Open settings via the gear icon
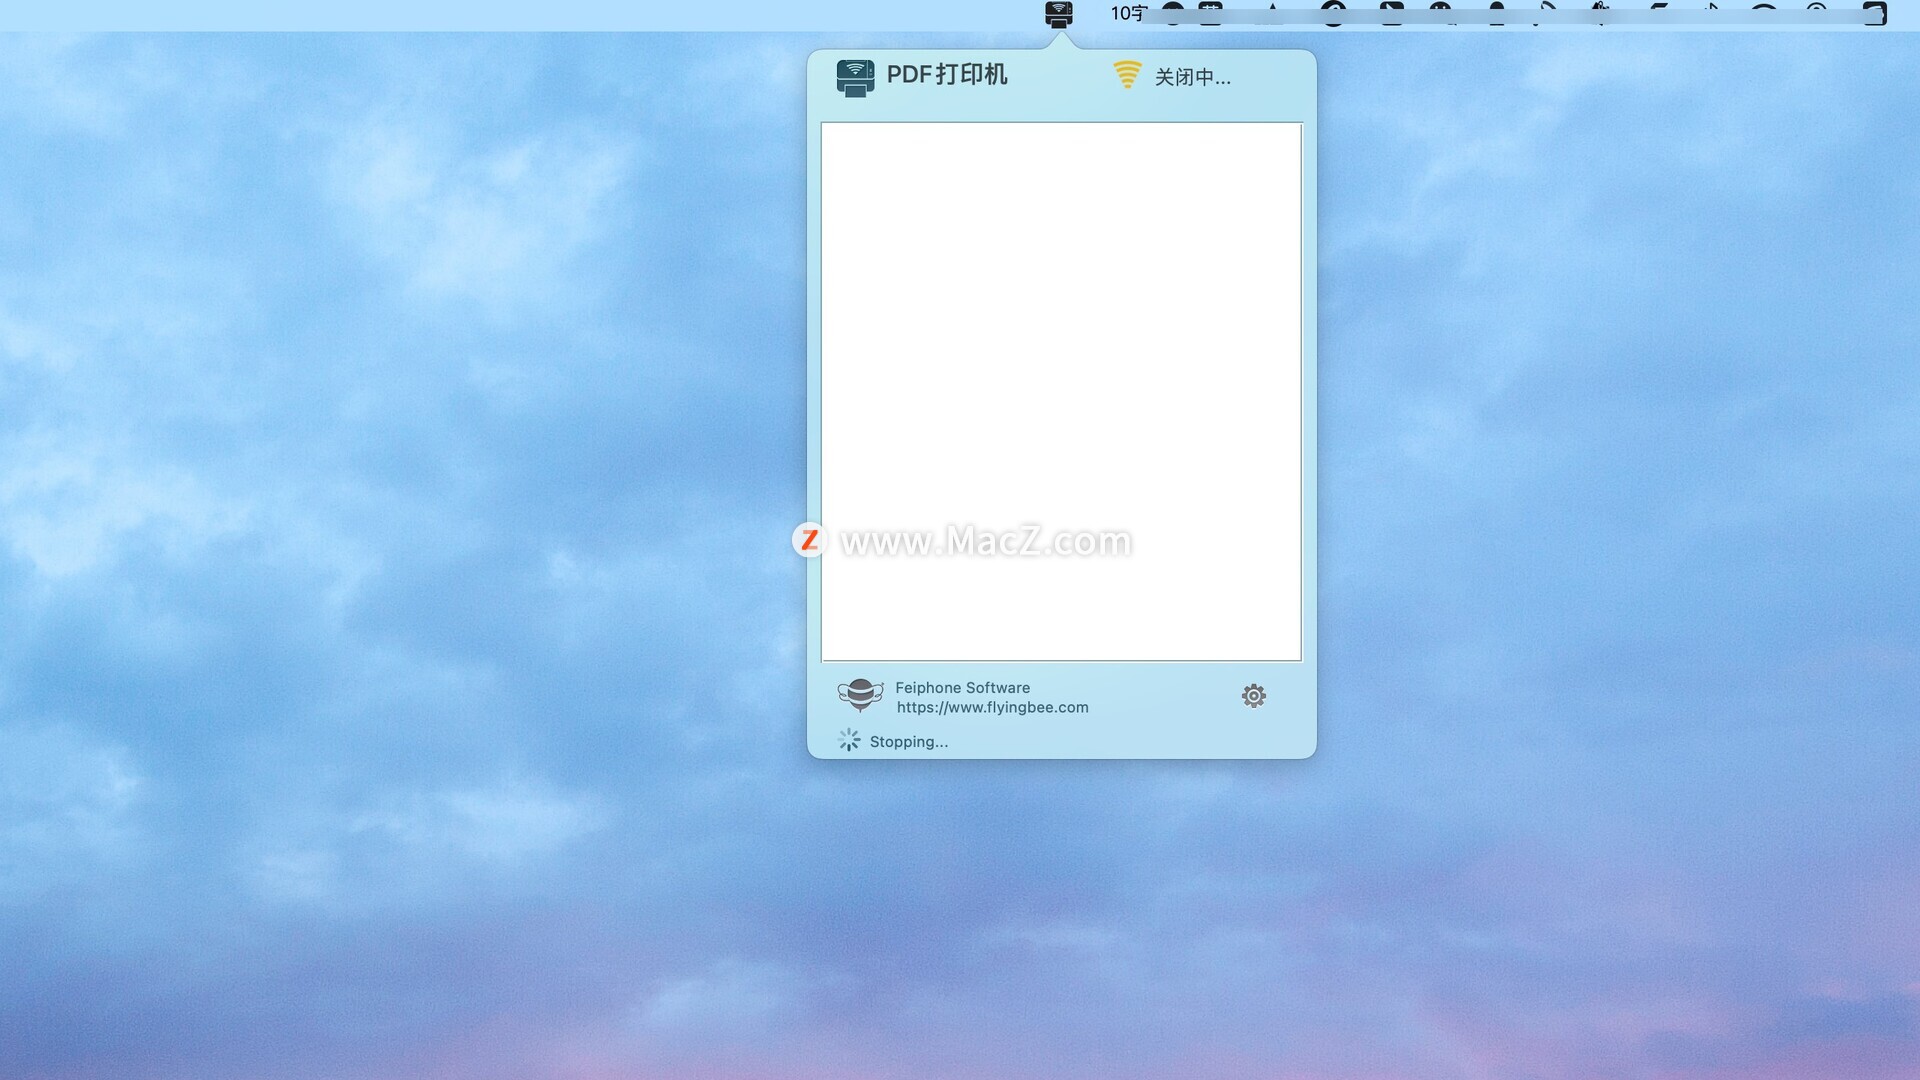This screenshot has width=1920, height=1080. click(x=1253, y=696)
